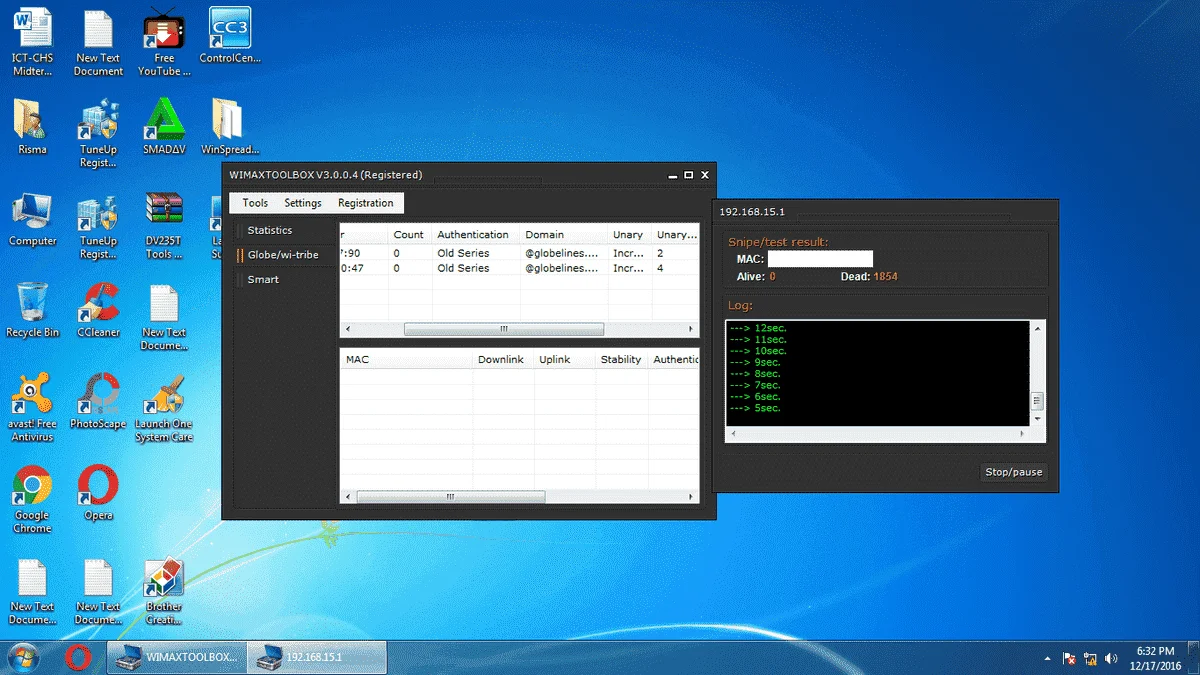Image resolution: width=1200 pixels, height=675 pixels.
Task: Launch Google Chrome from the desktop
Action: tap(32, 500)
